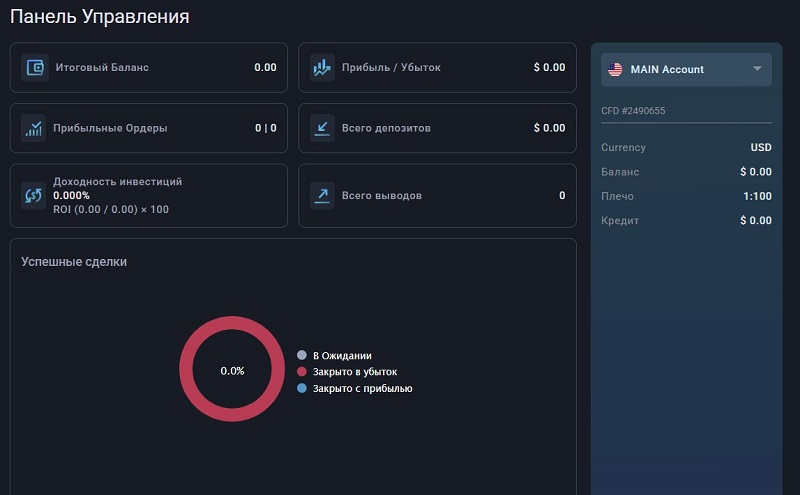Click the Всего выводов withdrawal arrow icon
This screenshot has width=800, height=495.
pos(322,196)
